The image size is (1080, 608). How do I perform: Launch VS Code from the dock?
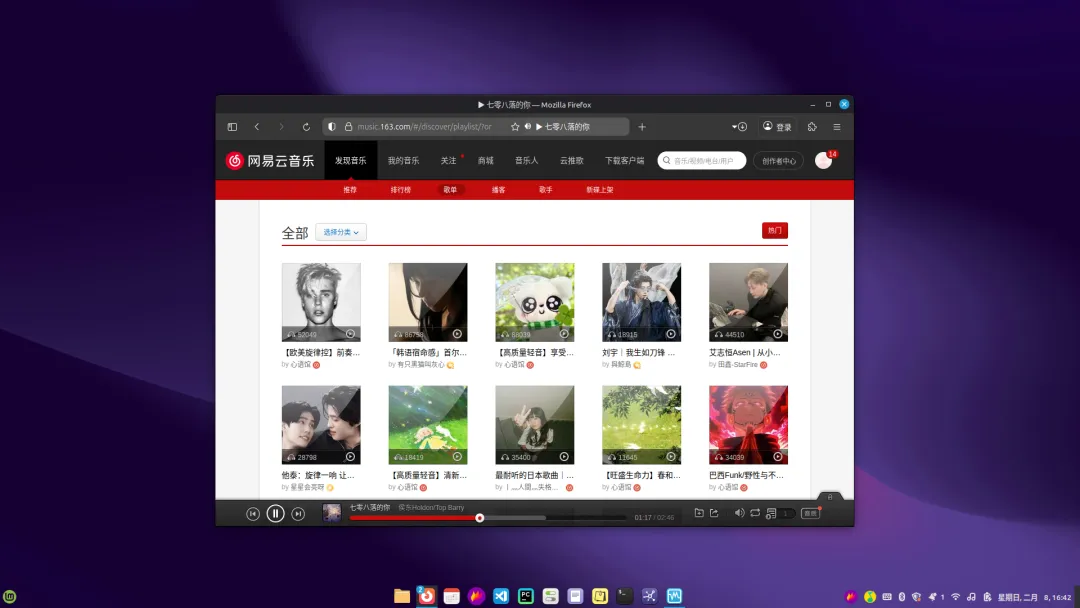pos(501,596)
